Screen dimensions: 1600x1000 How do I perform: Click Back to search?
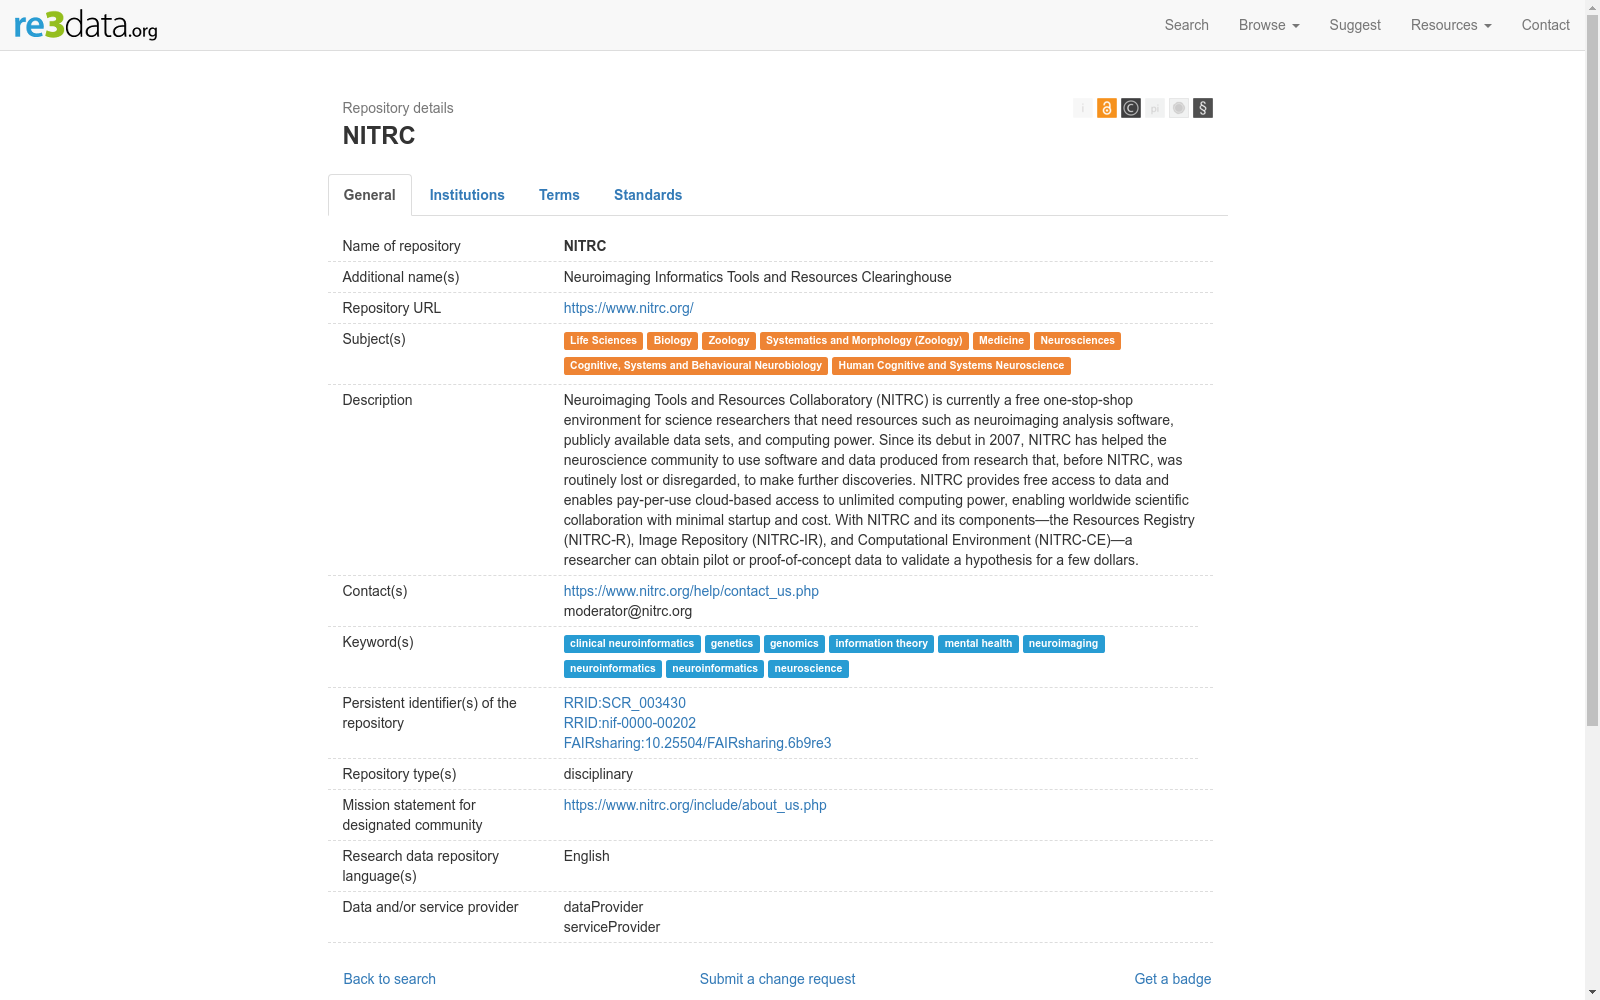pos(390,979)
